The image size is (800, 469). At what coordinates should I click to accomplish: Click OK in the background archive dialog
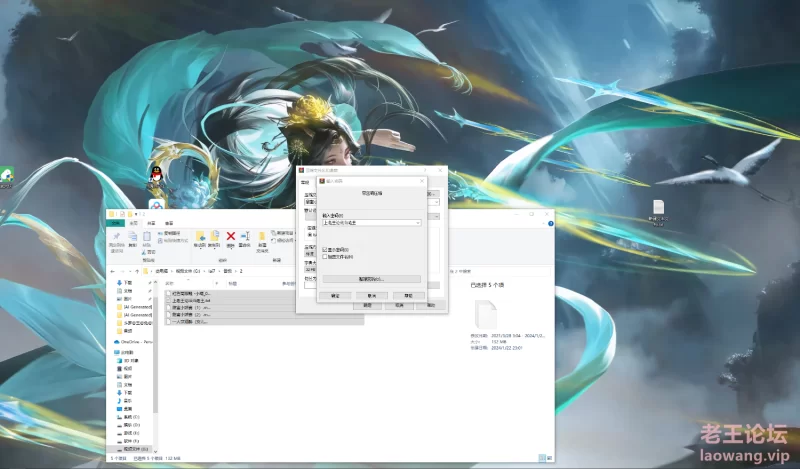pyautogui.click(x=367, y=305)
